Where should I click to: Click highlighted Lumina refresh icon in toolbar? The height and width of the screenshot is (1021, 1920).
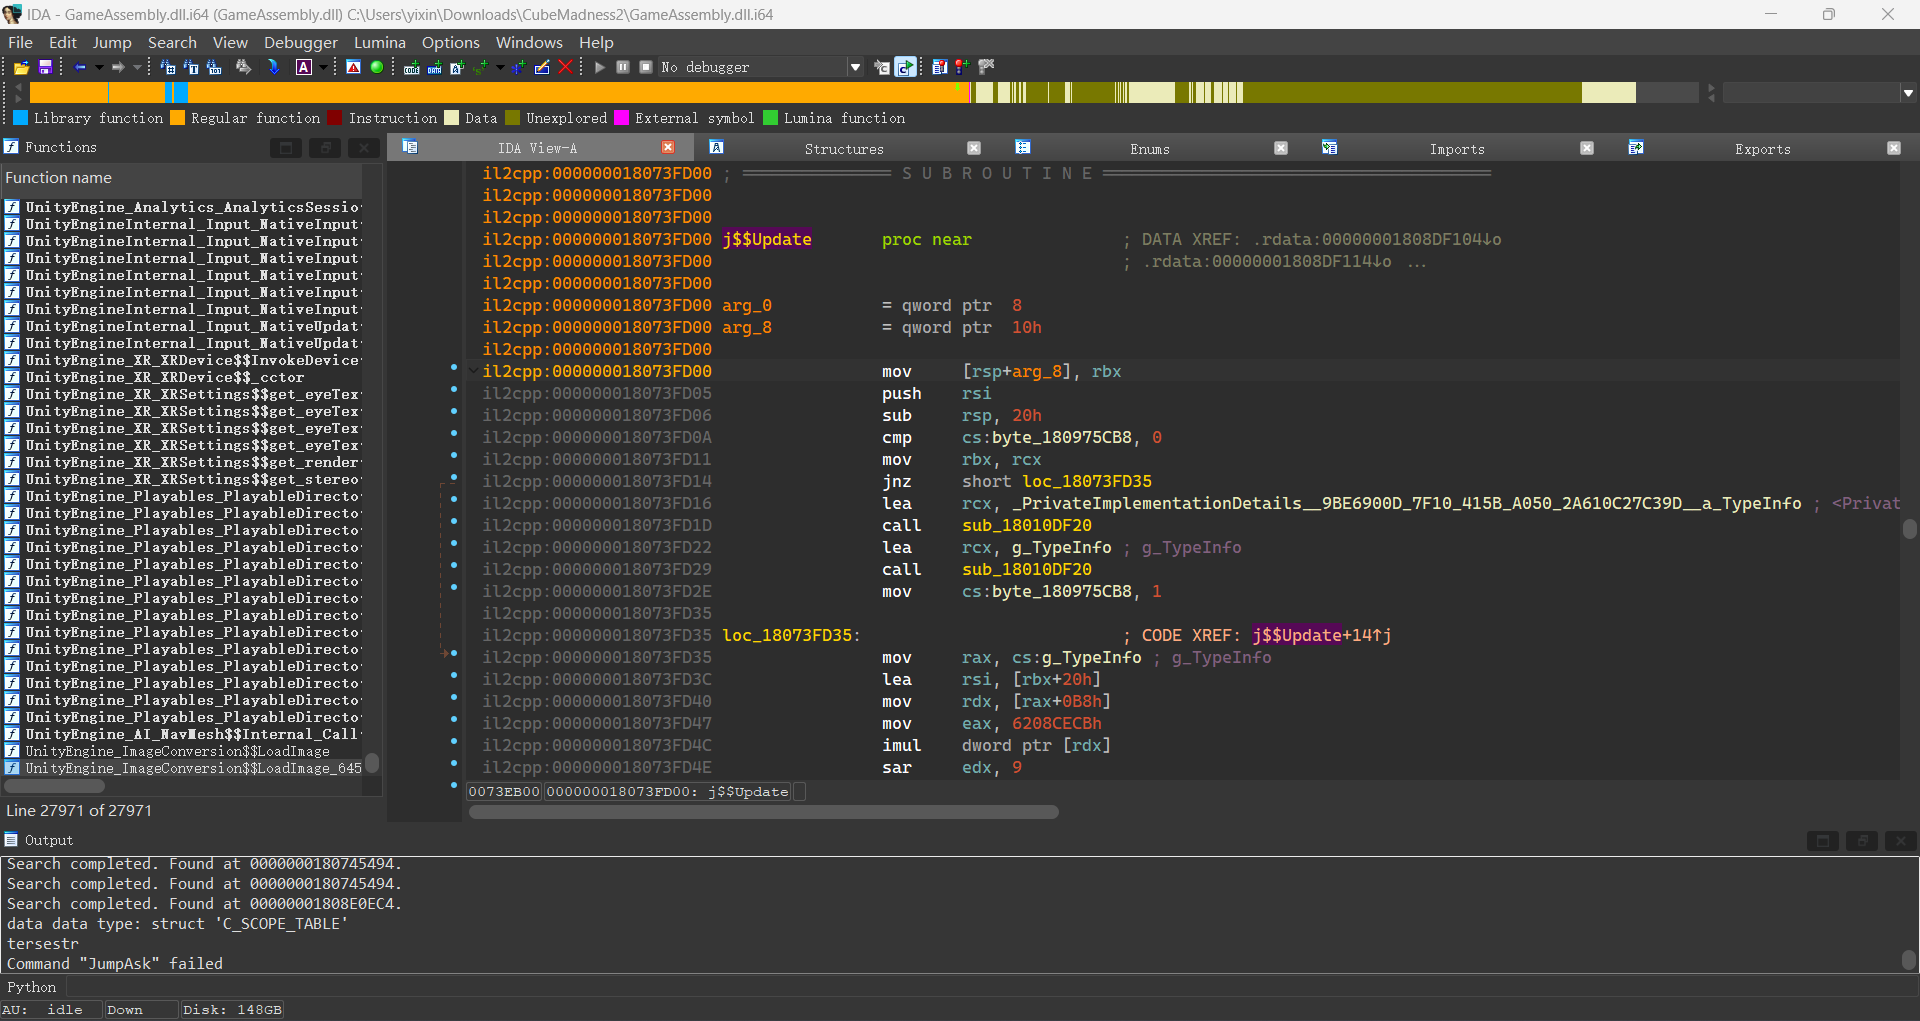[905, 67]
